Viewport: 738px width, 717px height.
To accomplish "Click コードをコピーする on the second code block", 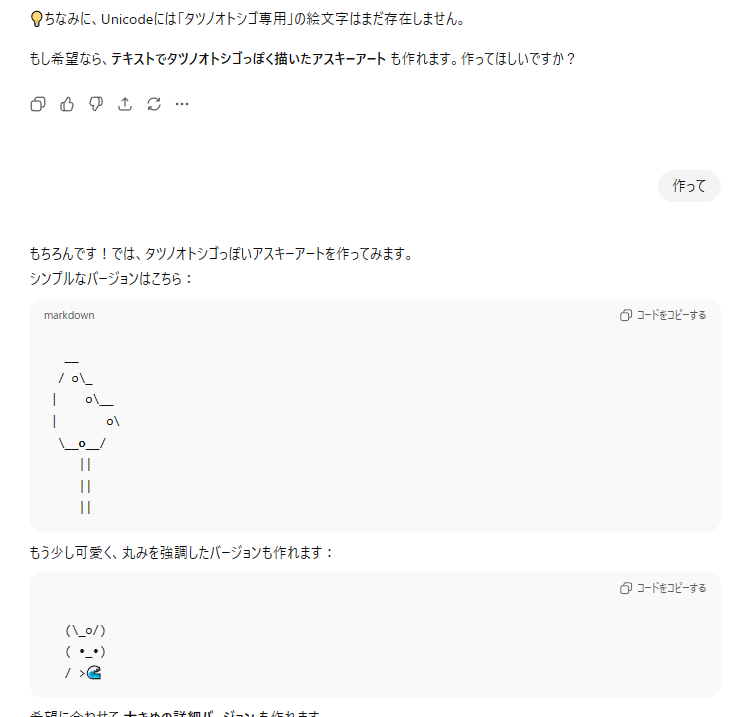I will pyautogui.click(x=663, y=588).
